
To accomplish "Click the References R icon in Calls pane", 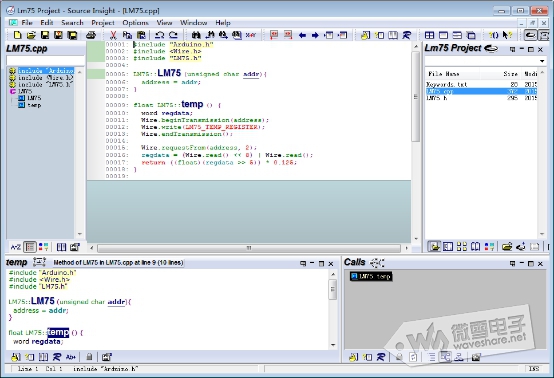I will click(381, 357).
